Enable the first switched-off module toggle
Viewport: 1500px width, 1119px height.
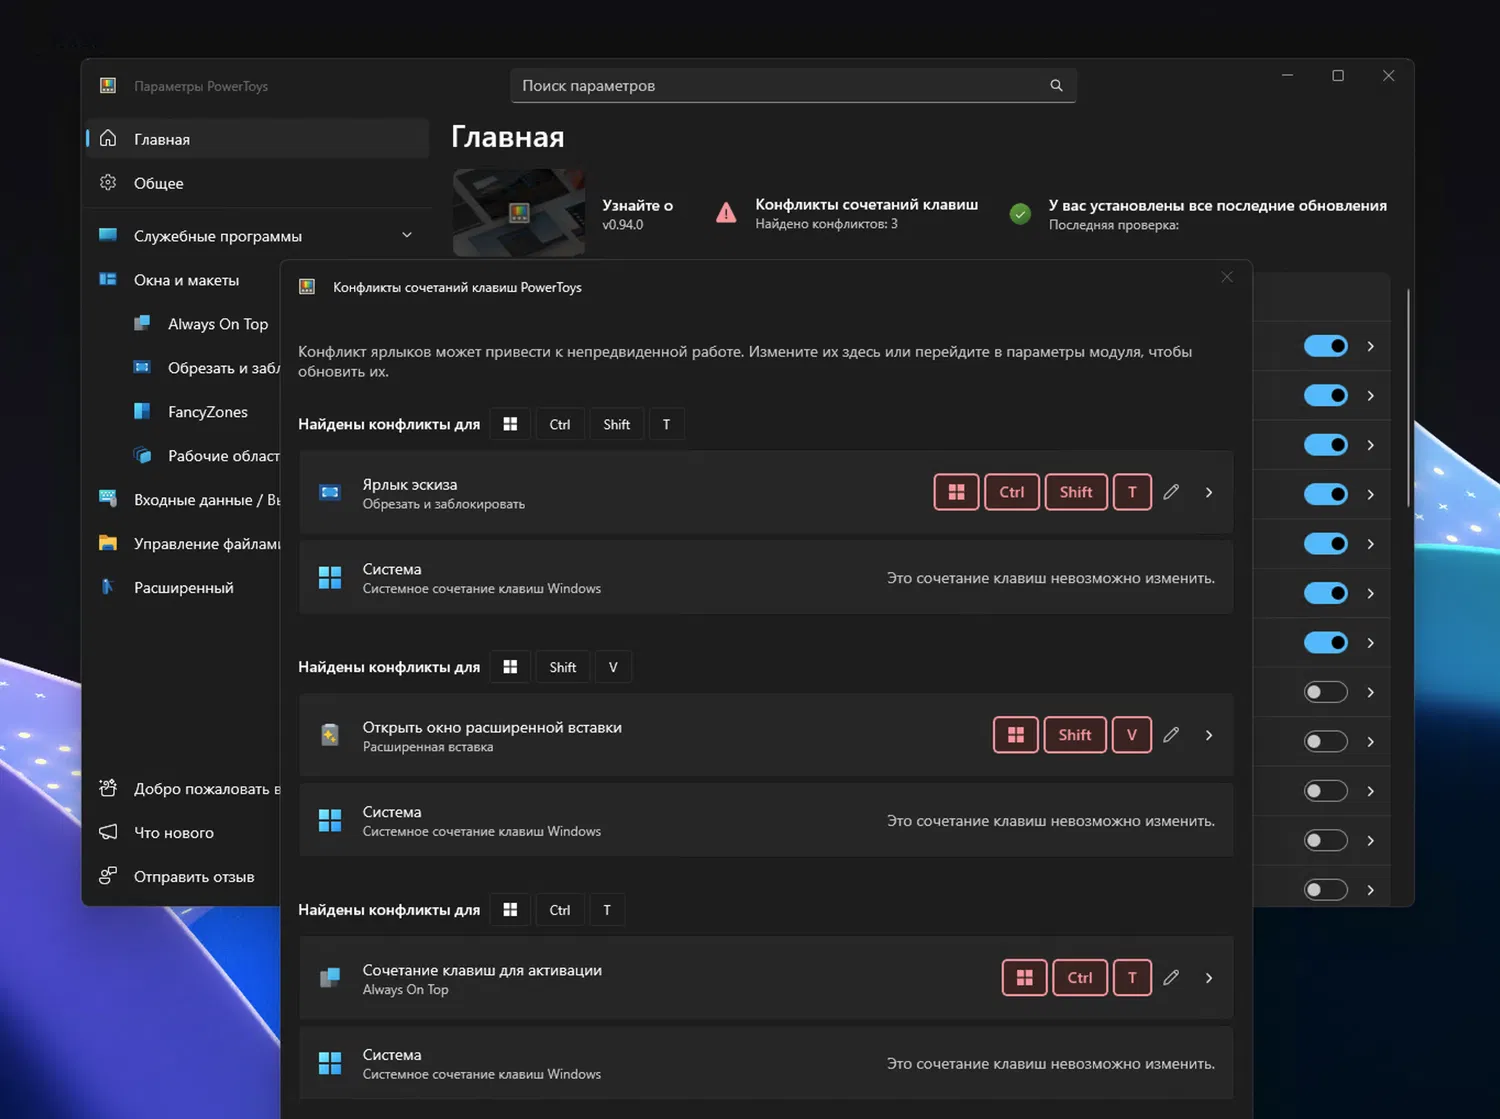point(1326,692)
